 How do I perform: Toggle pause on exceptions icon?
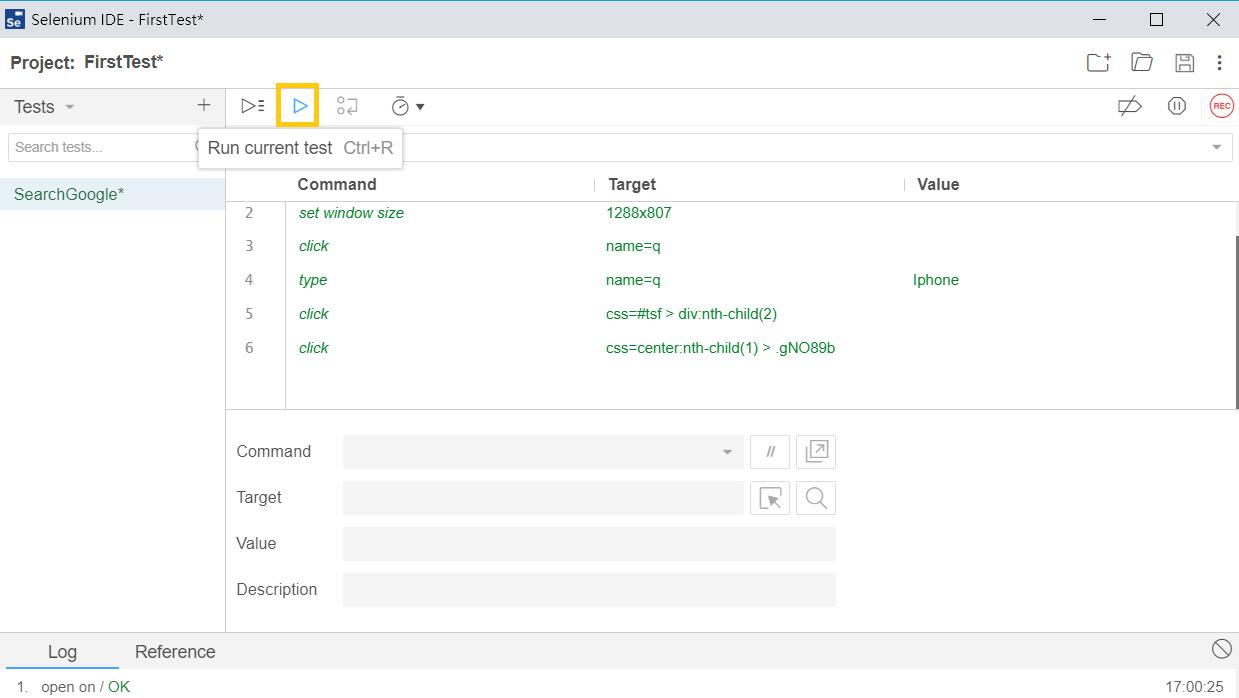1176,106
